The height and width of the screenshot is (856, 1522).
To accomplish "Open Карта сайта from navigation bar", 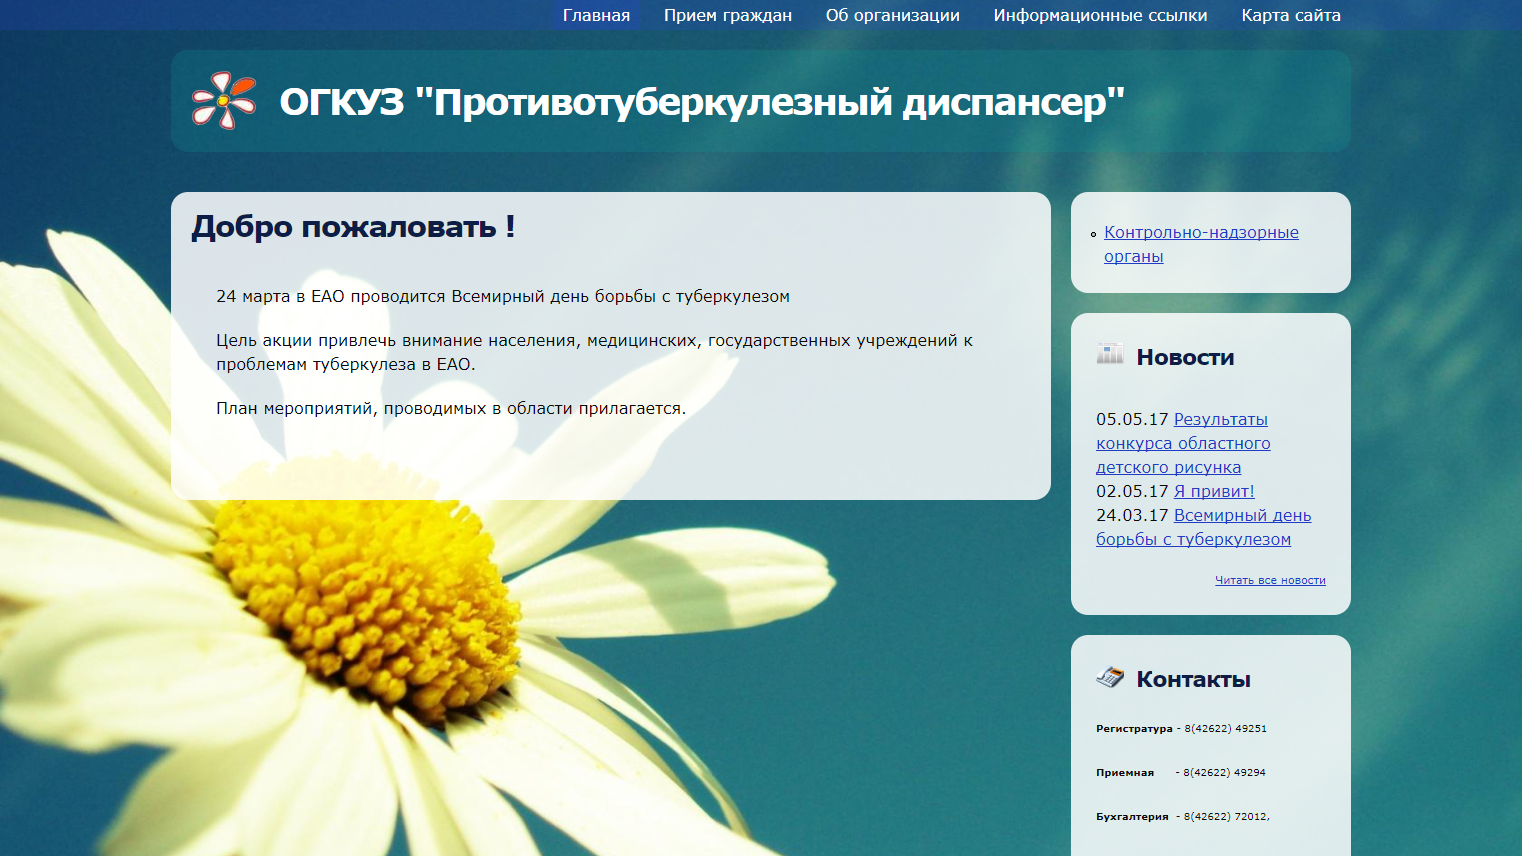I will pos(1290,15).
